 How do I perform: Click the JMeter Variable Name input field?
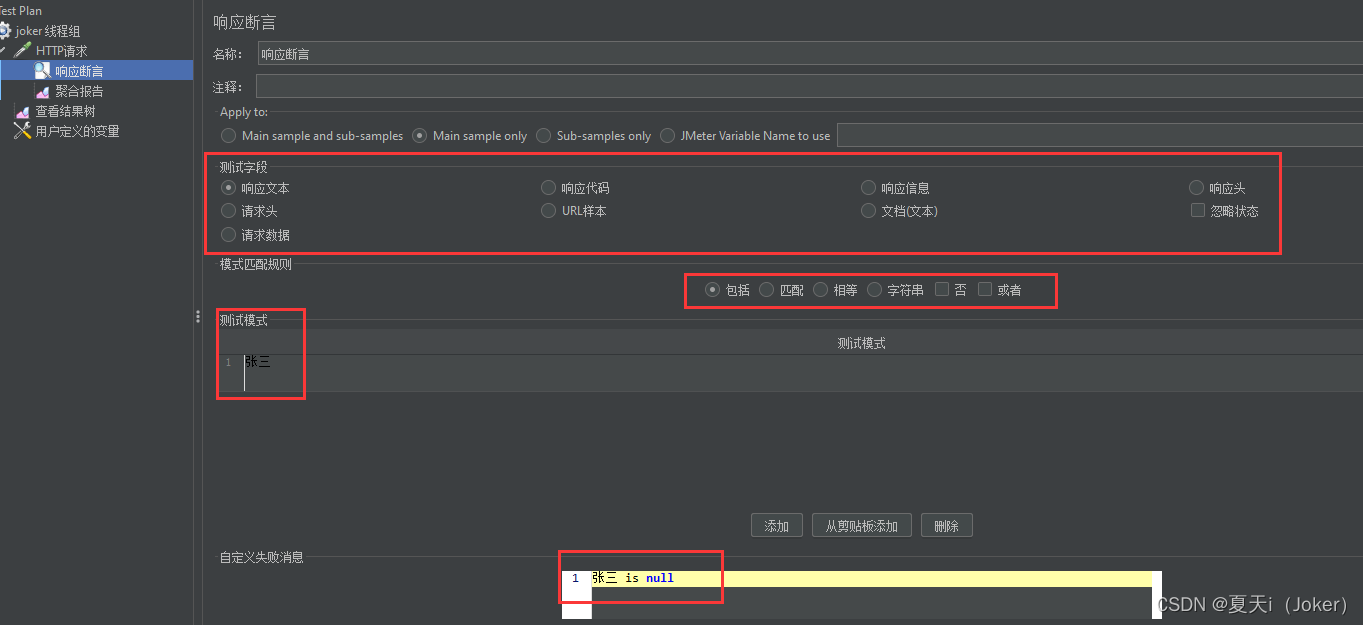(1100, 133)
